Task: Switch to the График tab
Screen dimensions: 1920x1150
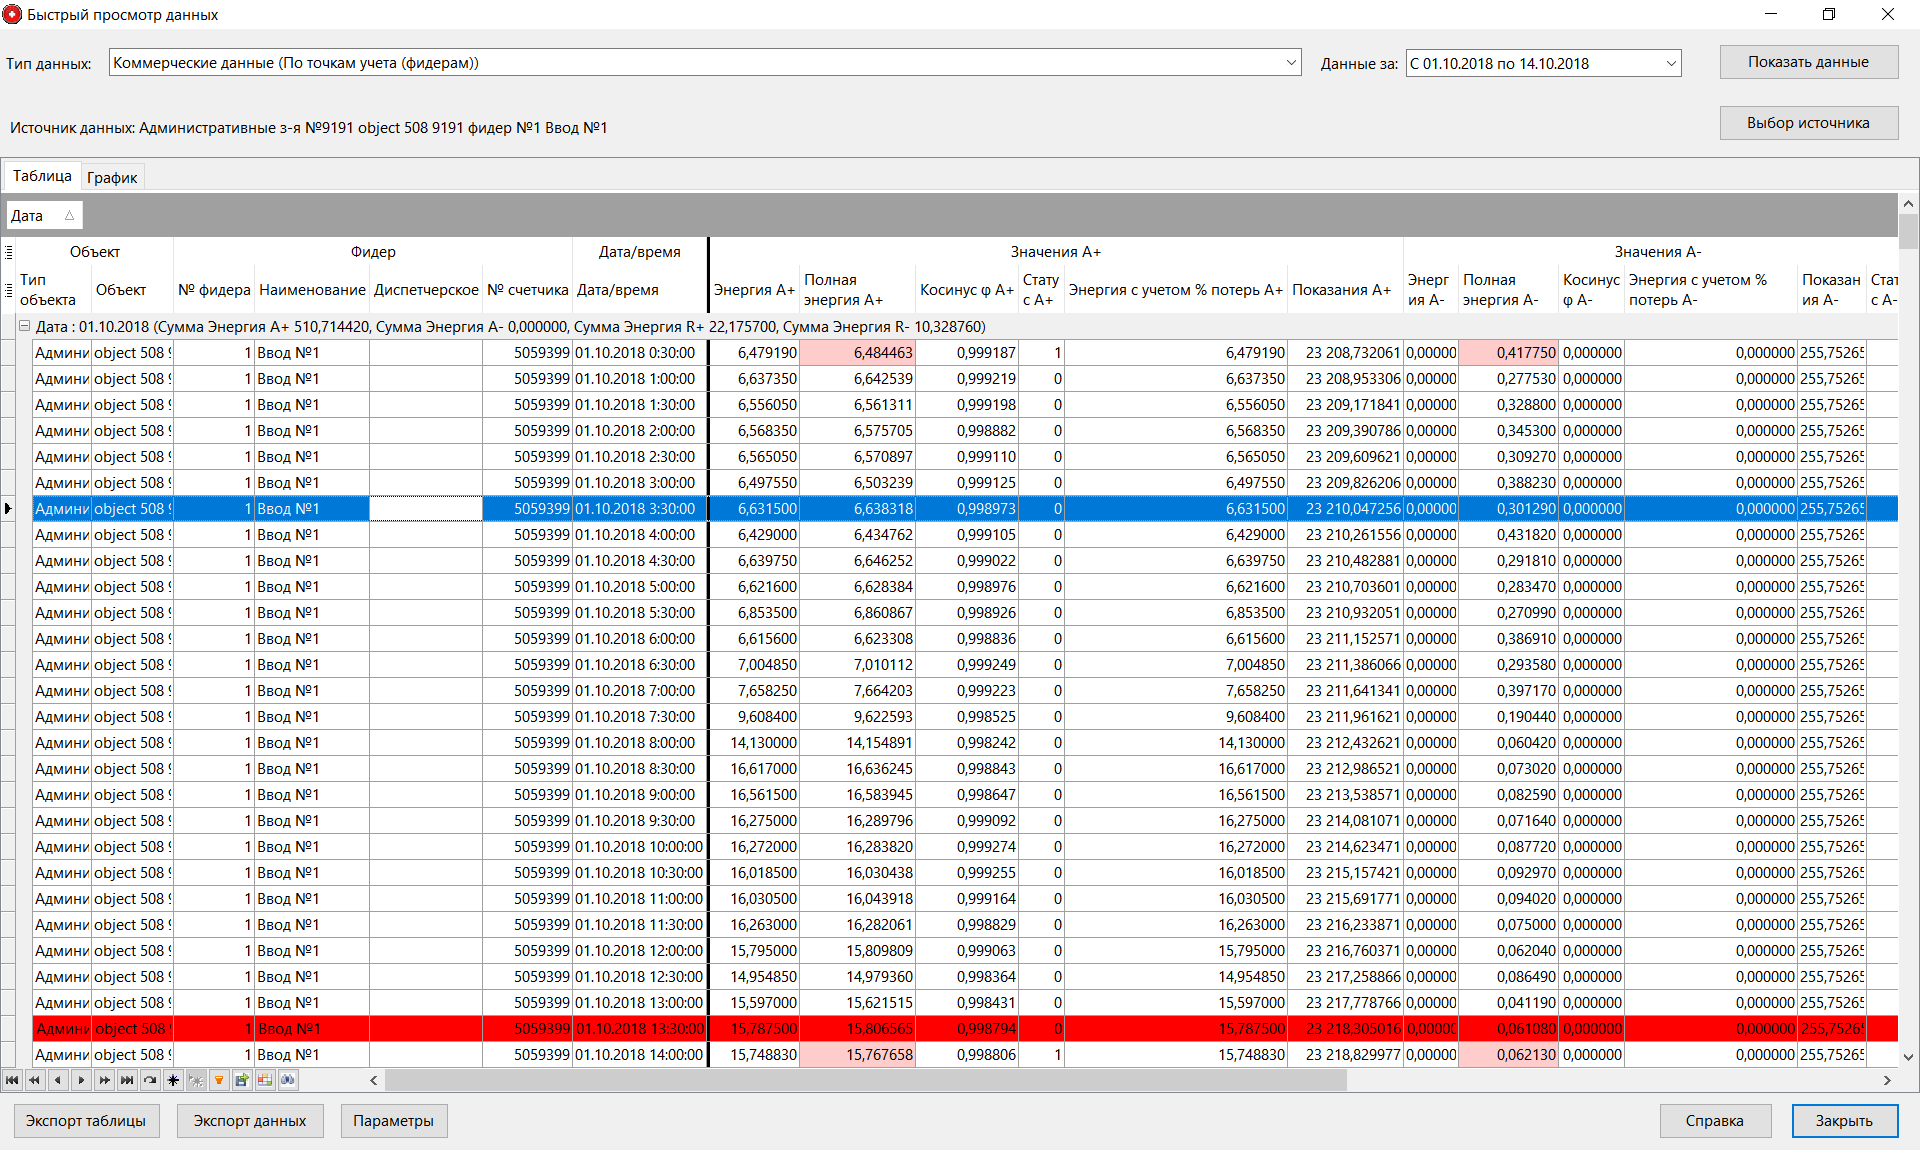Action: pyautogui.click(x=111, y=177)
